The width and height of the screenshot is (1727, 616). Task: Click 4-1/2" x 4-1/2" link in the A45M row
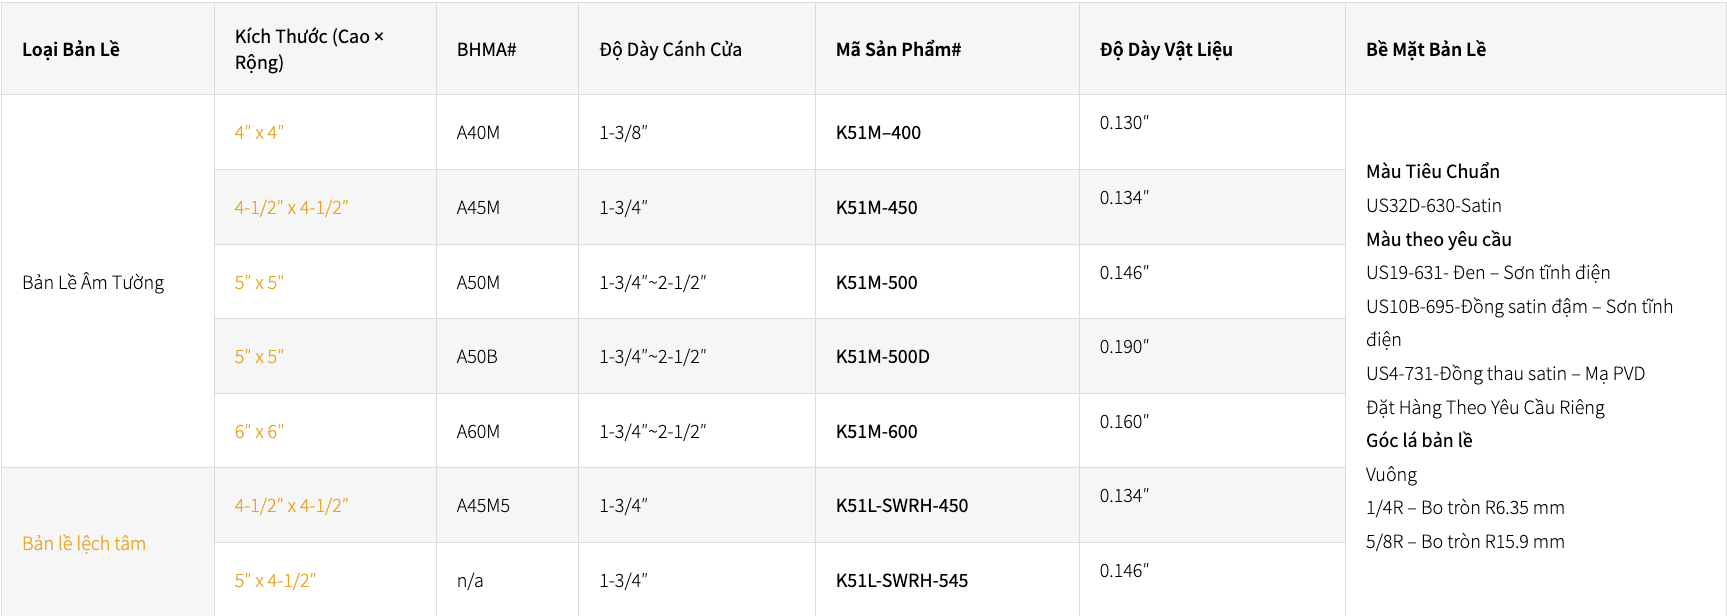pyautogui.click(x=291, y=208)
